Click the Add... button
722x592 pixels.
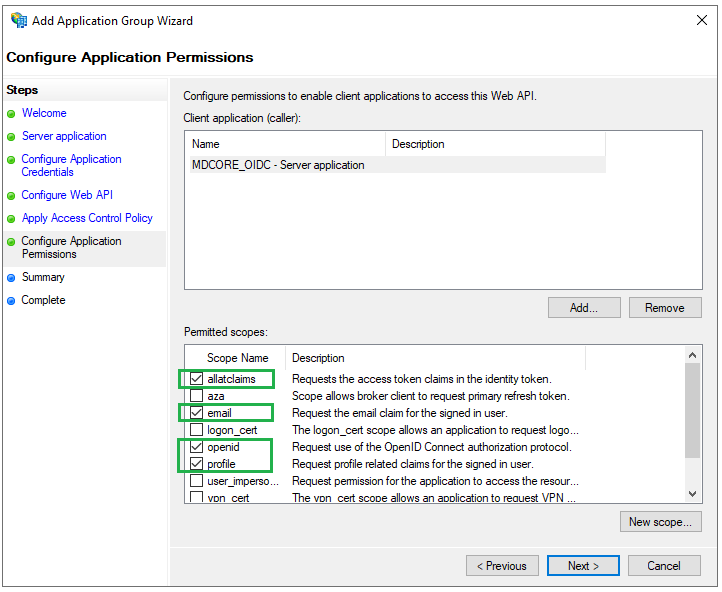pos(584,308)
